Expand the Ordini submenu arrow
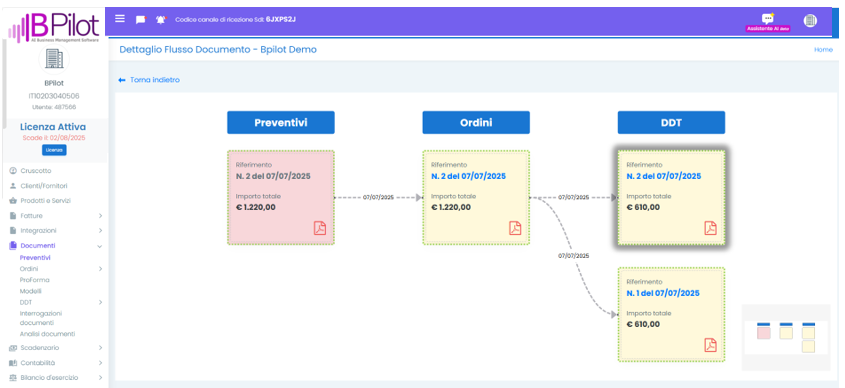 click(x=100, y=268)
